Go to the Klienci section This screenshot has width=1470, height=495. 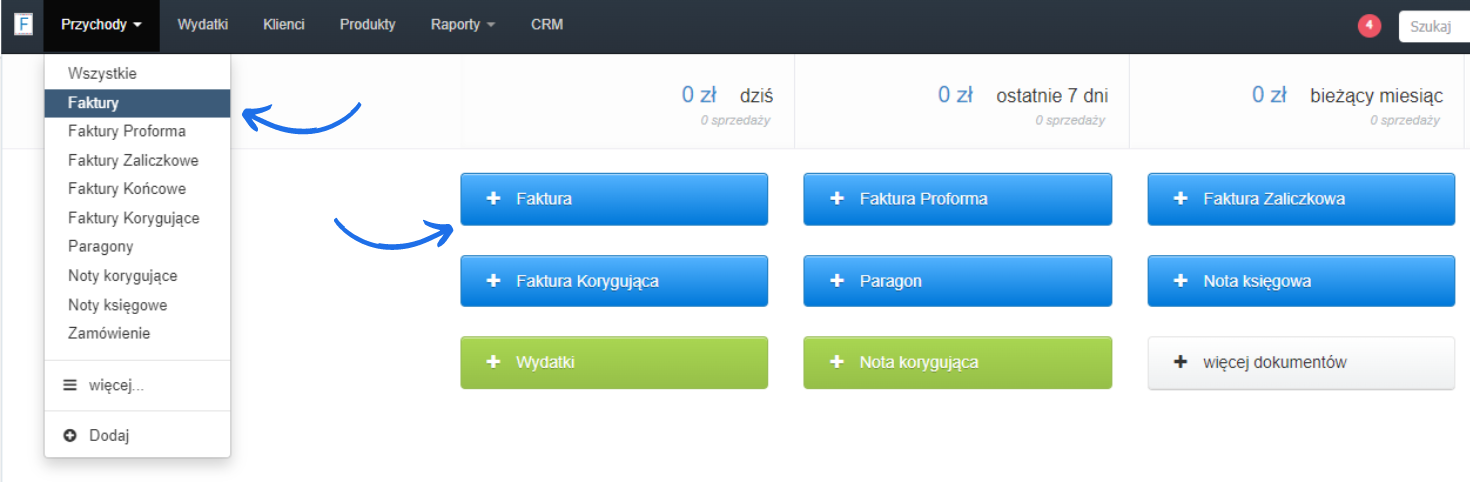point(284,25)
